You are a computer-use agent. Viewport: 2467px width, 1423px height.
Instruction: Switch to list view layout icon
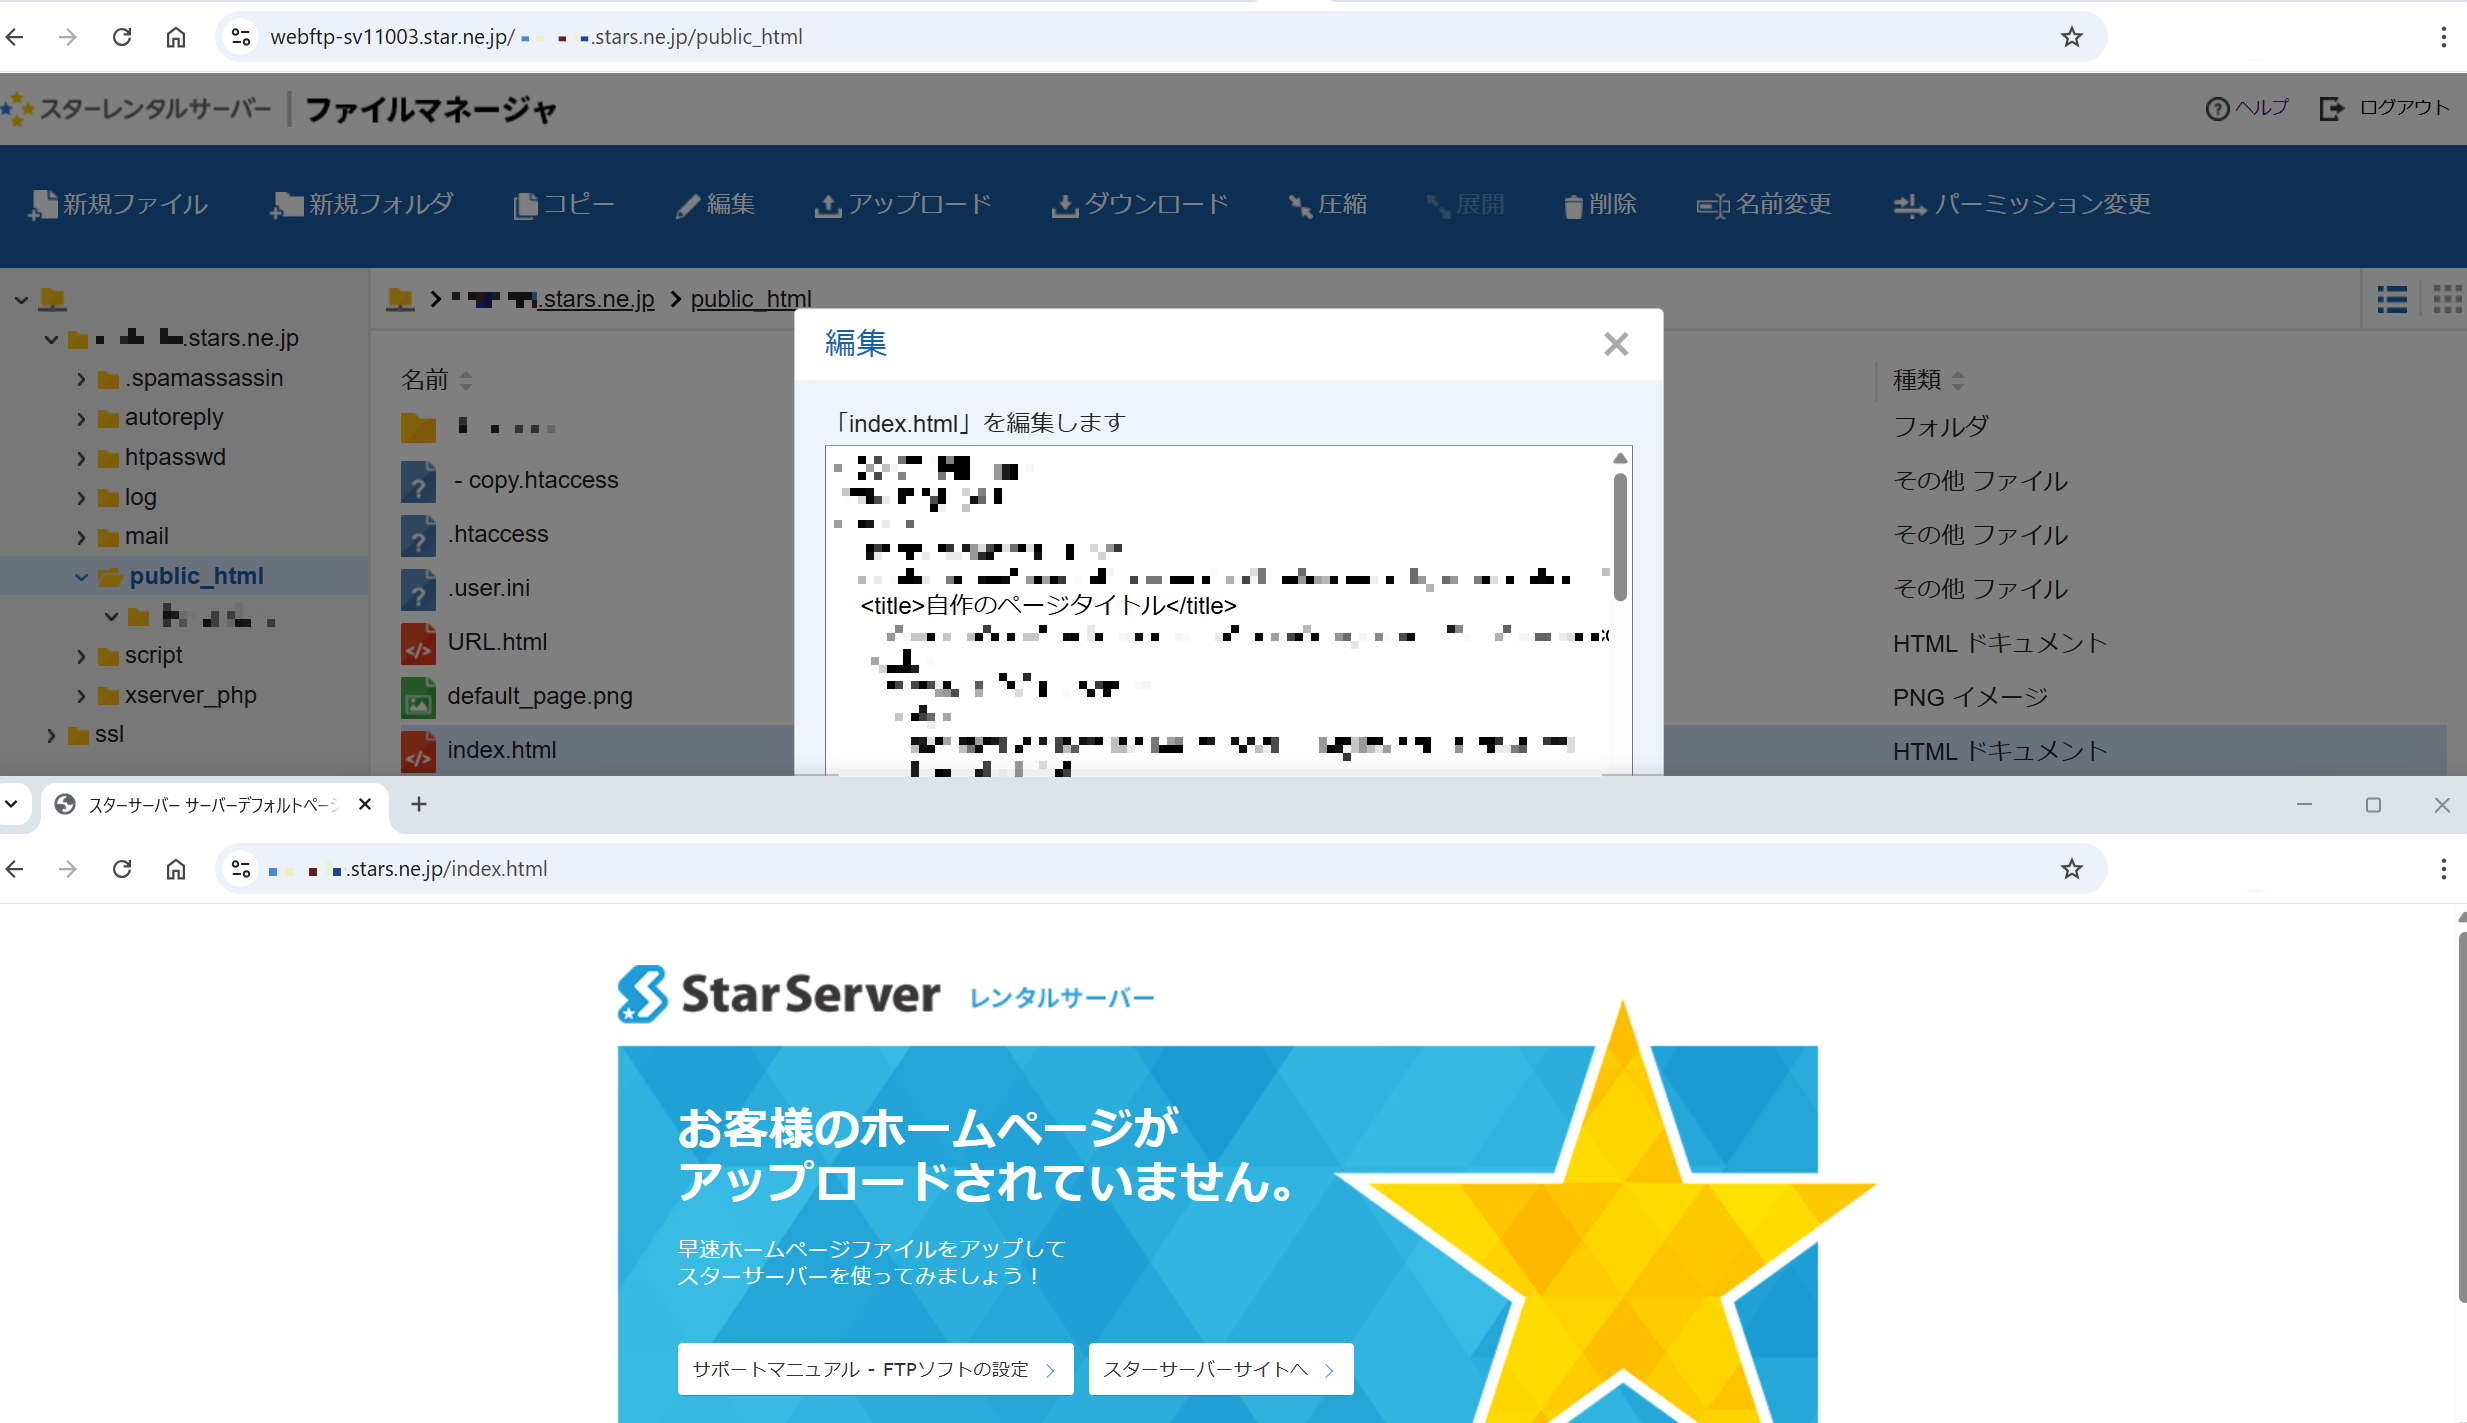pyautogui.click(x=2392, y=299)
